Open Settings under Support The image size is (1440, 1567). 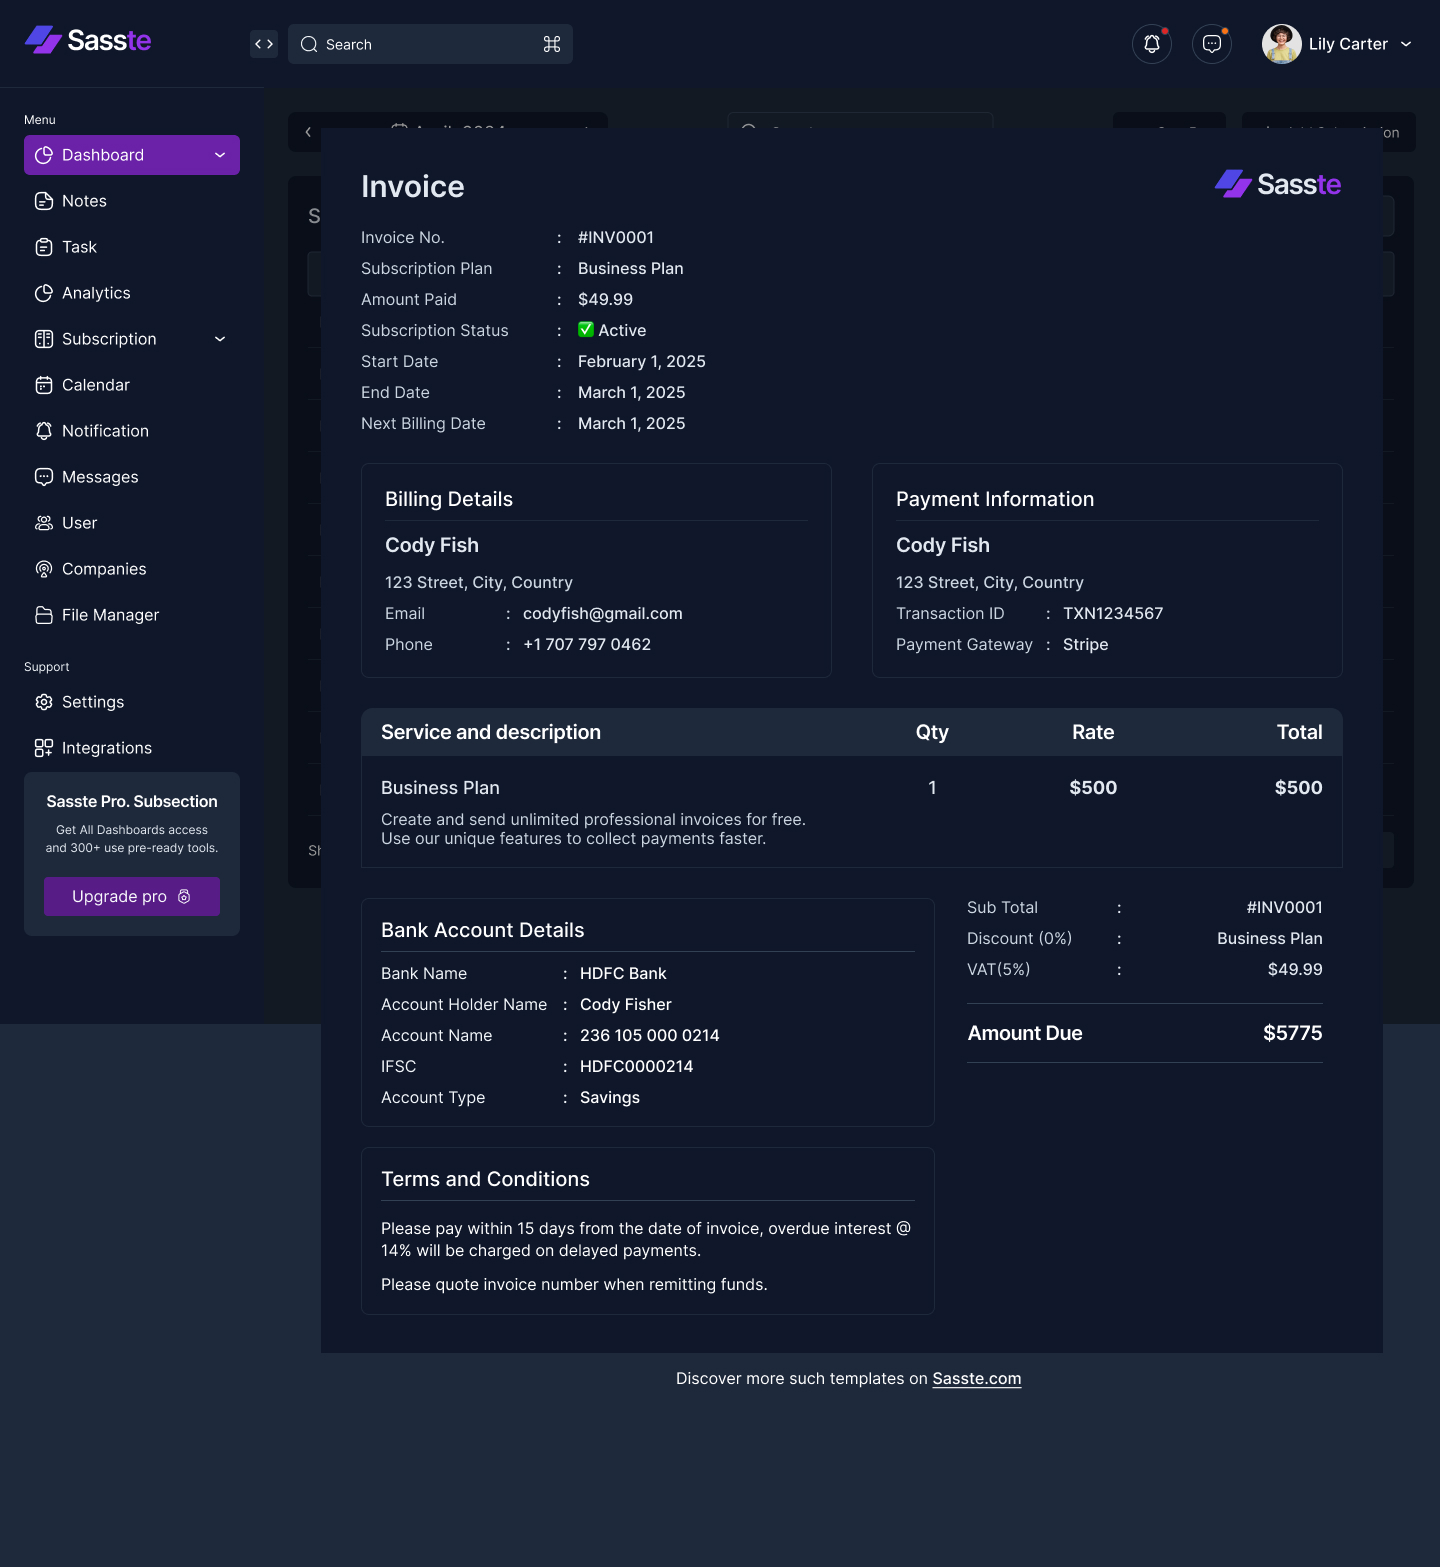coord(93,702)
